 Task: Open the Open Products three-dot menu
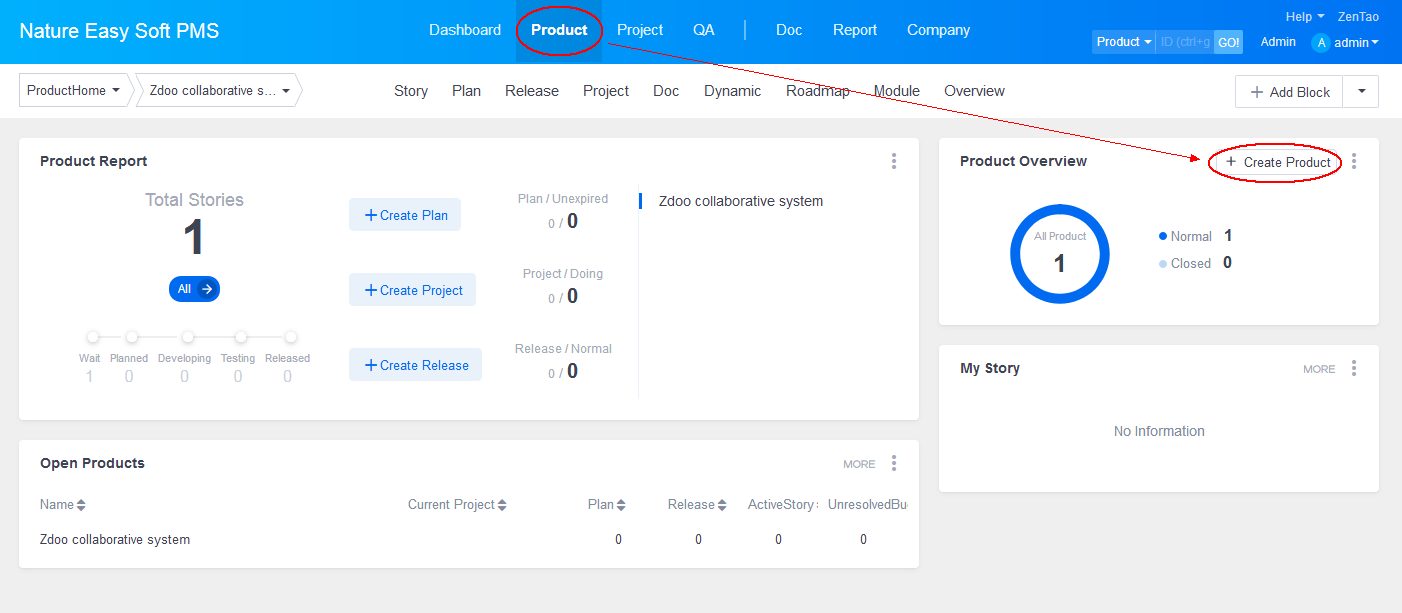coord(893,463)
